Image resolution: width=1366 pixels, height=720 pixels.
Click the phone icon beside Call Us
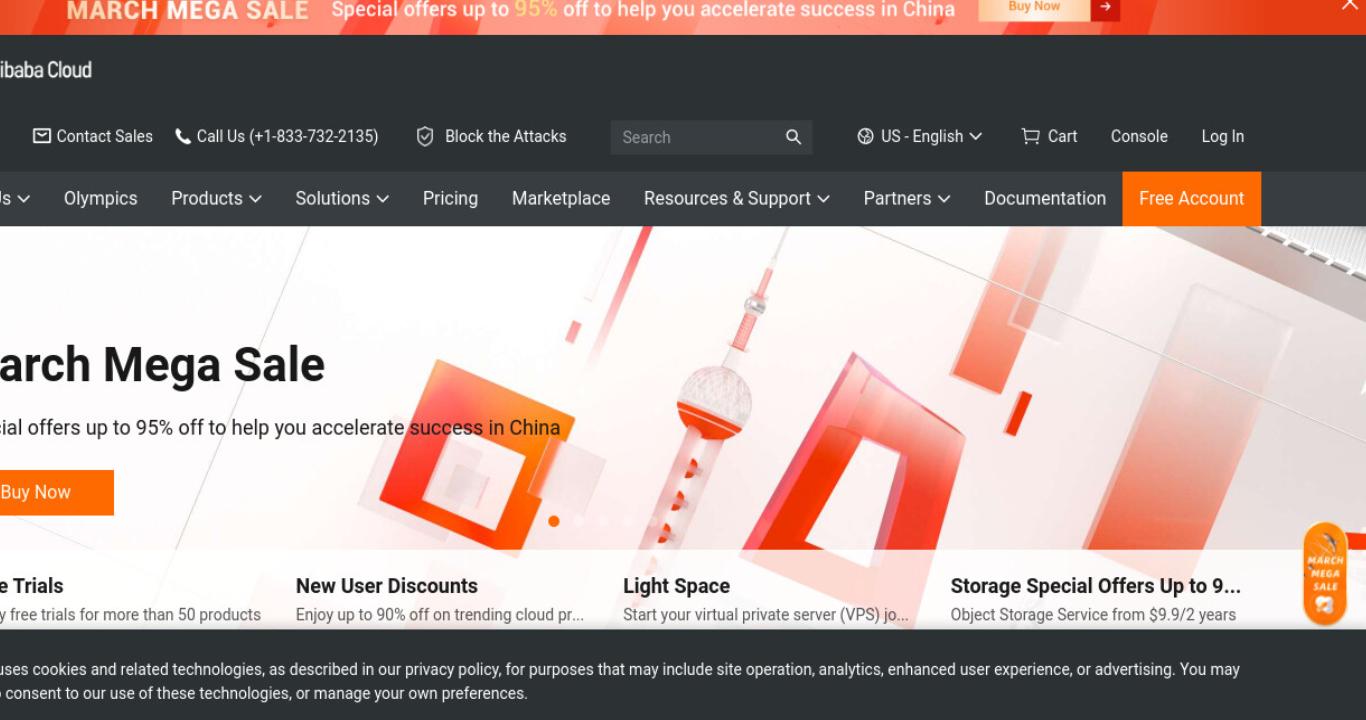(x=183, y=136)
